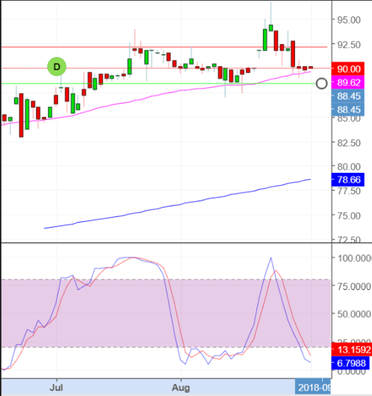Click the upper red resistance line at 92.50
The width and height of the screenshot is (372, 396).
tap(163, 47)
